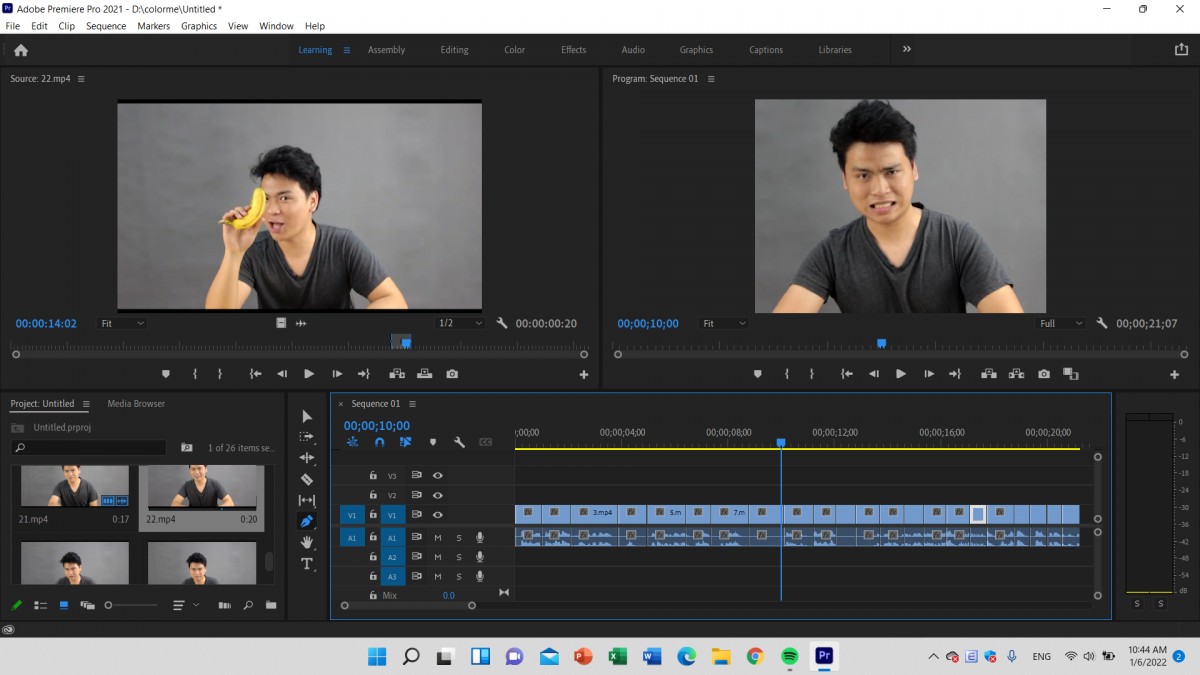Open Source monitor zoom level Fit dropdown
Image resolution: width=1200 pixels, height=675 pixels.
122,324
